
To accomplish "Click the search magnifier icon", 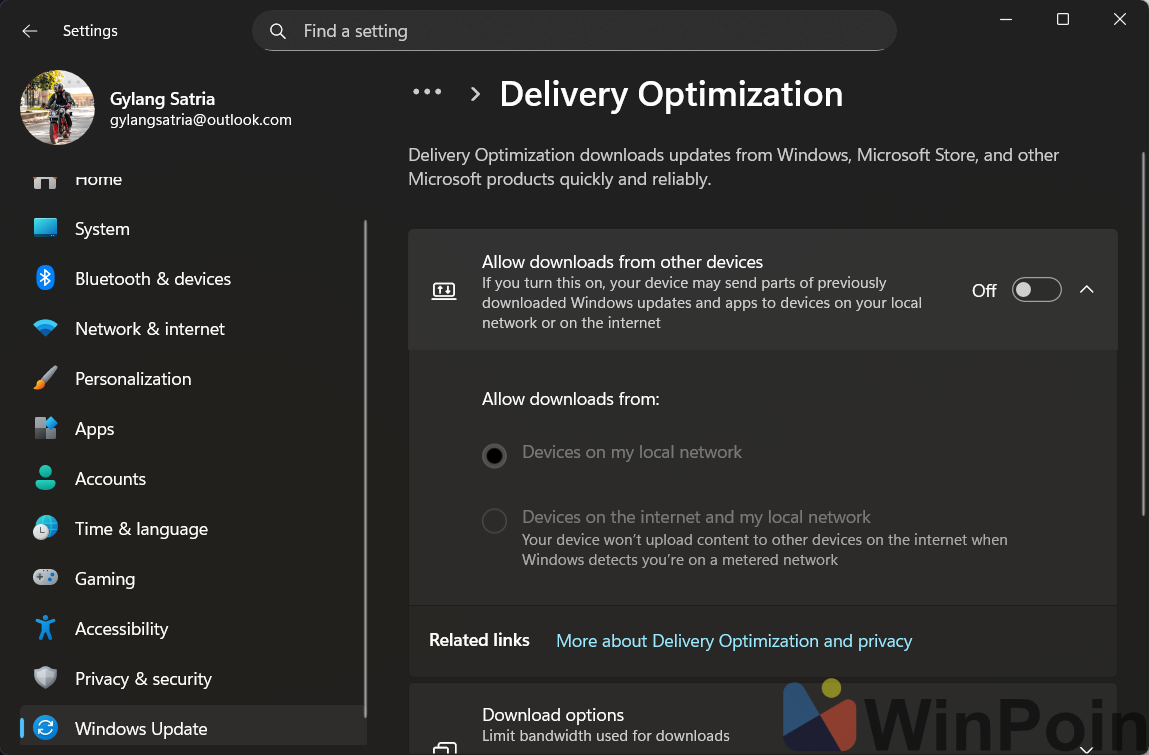I will (278, 31).
